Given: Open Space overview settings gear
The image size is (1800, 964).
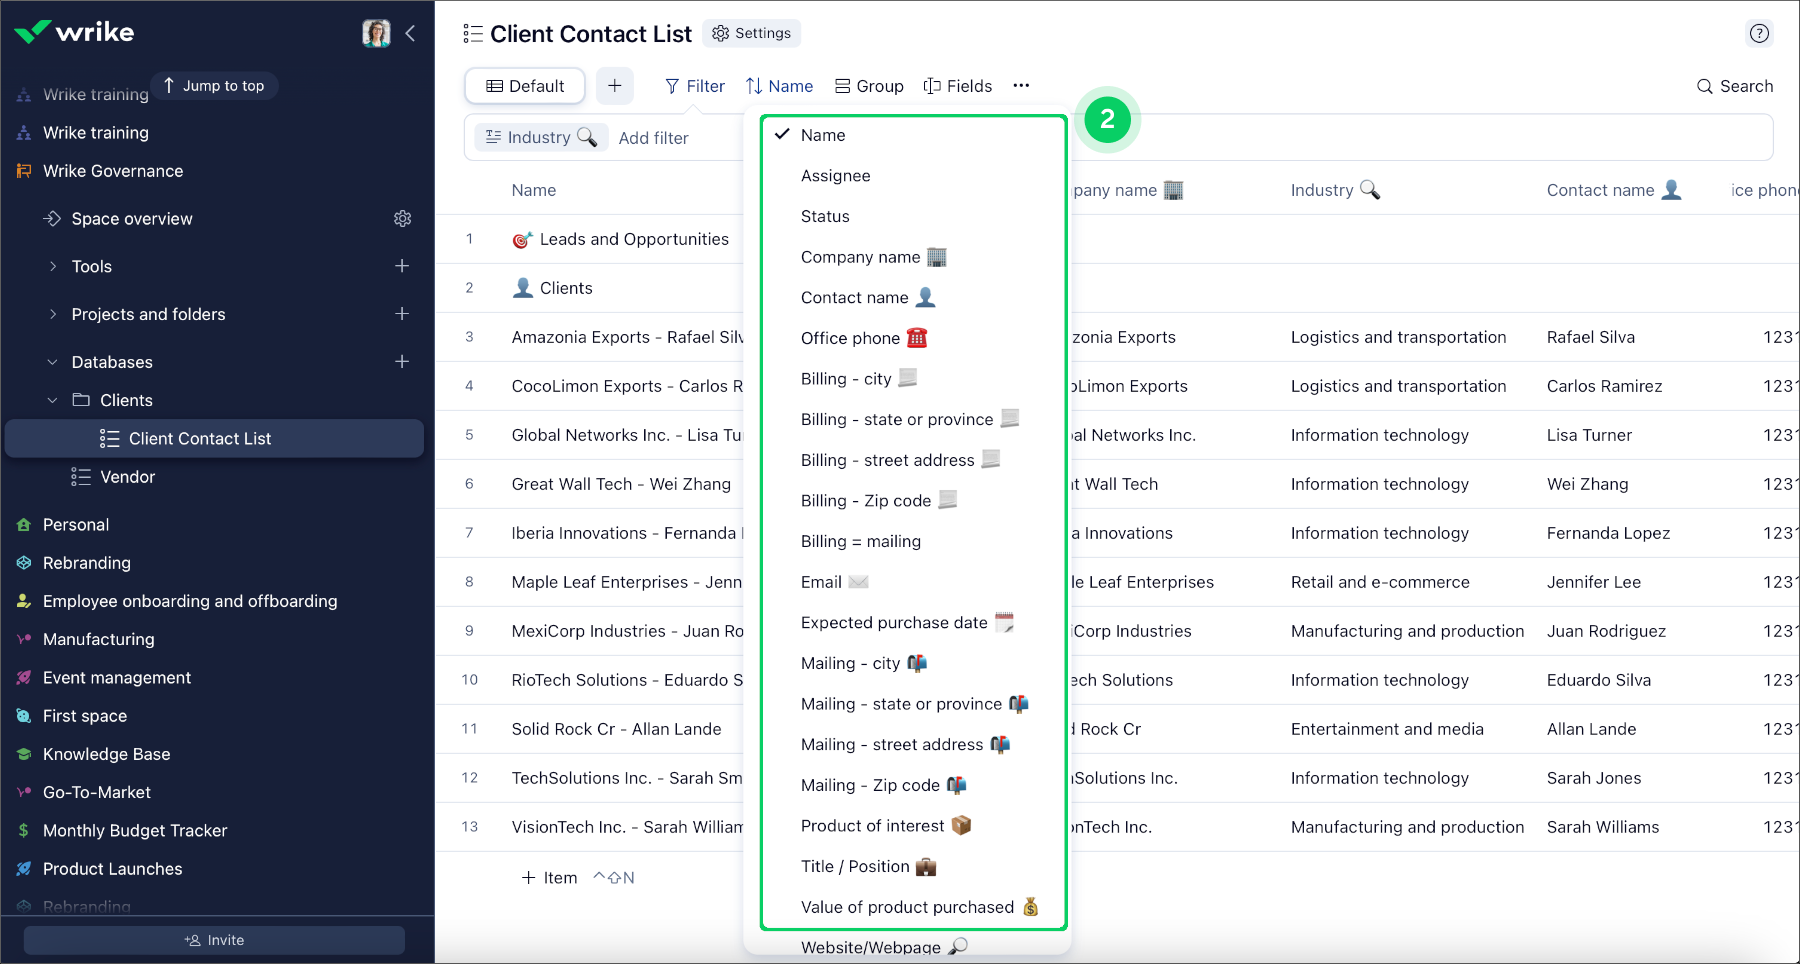Looking at the screenshot, I should 402,218.
